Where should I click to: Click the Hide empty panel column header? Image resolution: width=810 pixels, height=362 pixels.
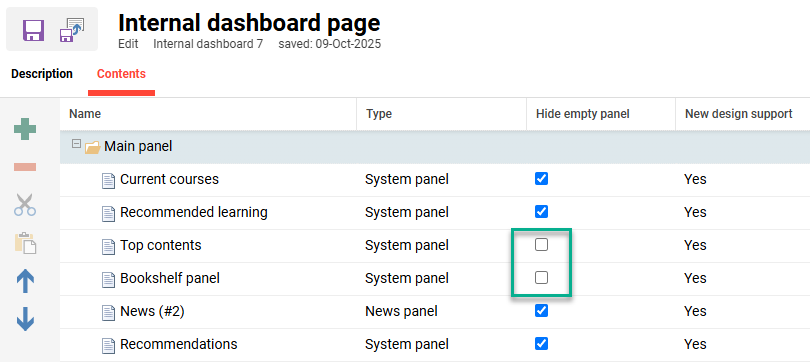click(x=601, y=114)
